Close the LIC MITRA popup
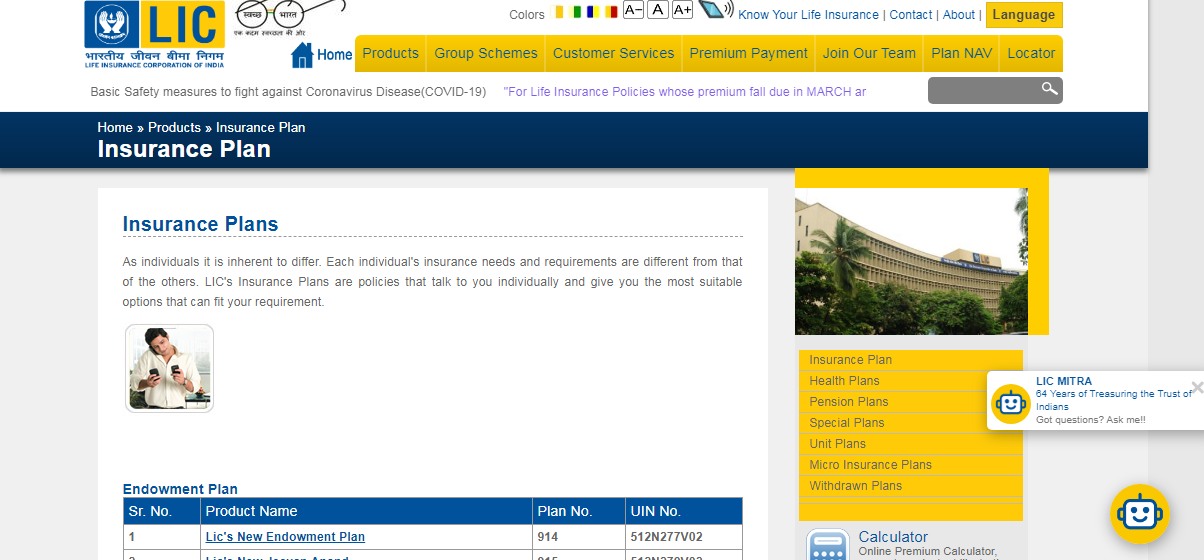The width and height of the screenshot is (1204, 560). point(1197,387)
